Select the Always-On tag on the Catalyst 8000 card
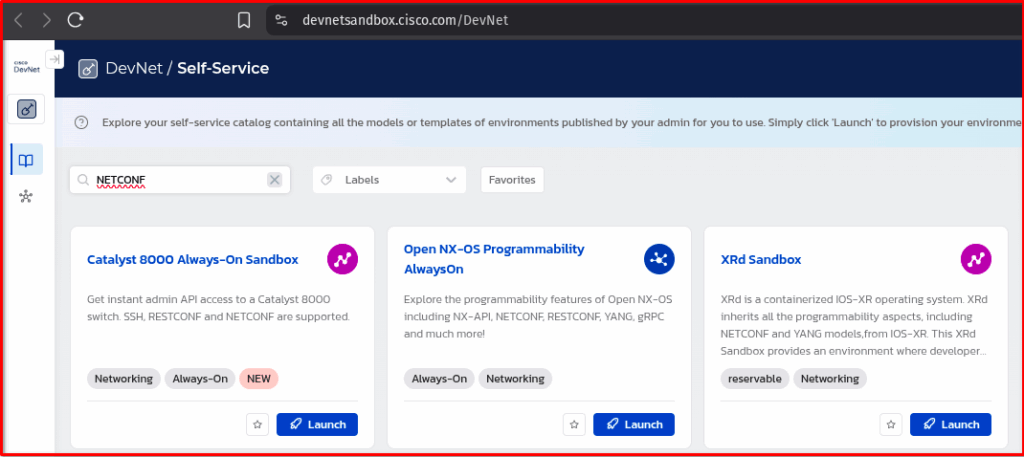The width and height of the screenshot is (1024, 457). pos(200,379)
